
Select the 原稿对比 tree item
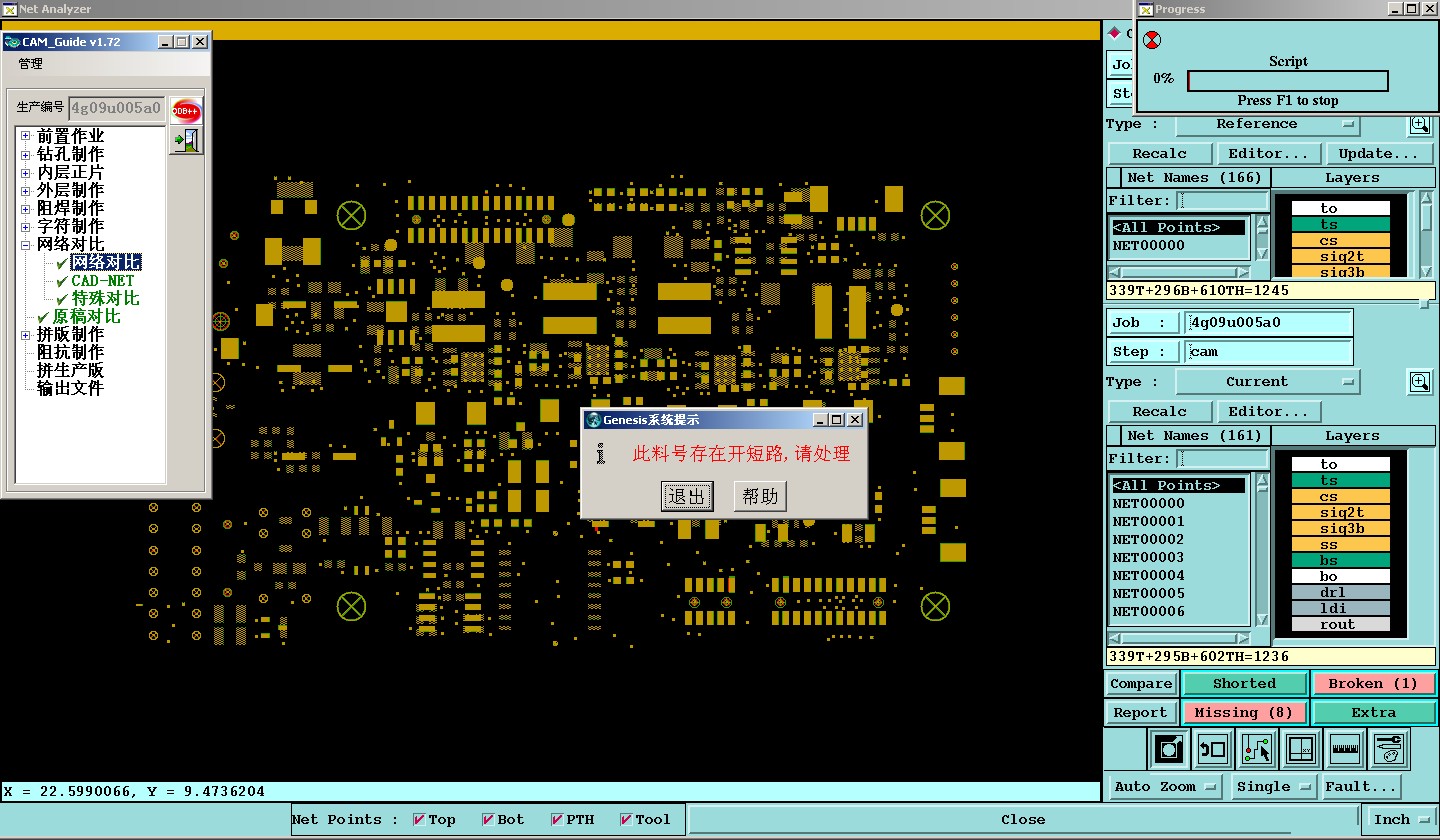click(x=86, y=317)
